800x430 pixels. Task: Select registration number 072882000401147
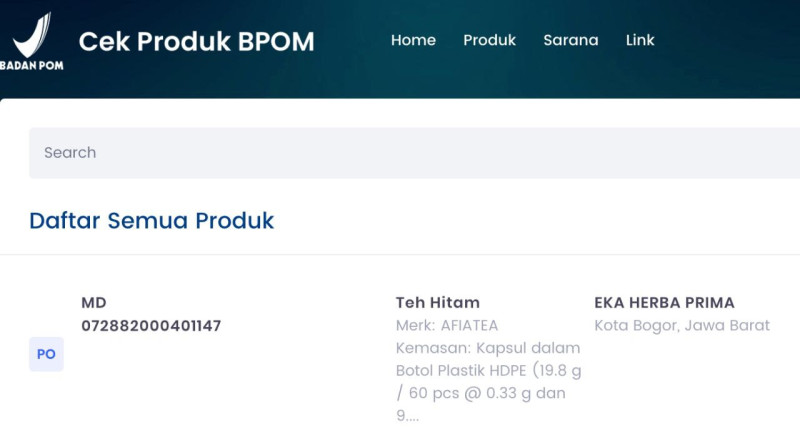(x=151, y=325)
